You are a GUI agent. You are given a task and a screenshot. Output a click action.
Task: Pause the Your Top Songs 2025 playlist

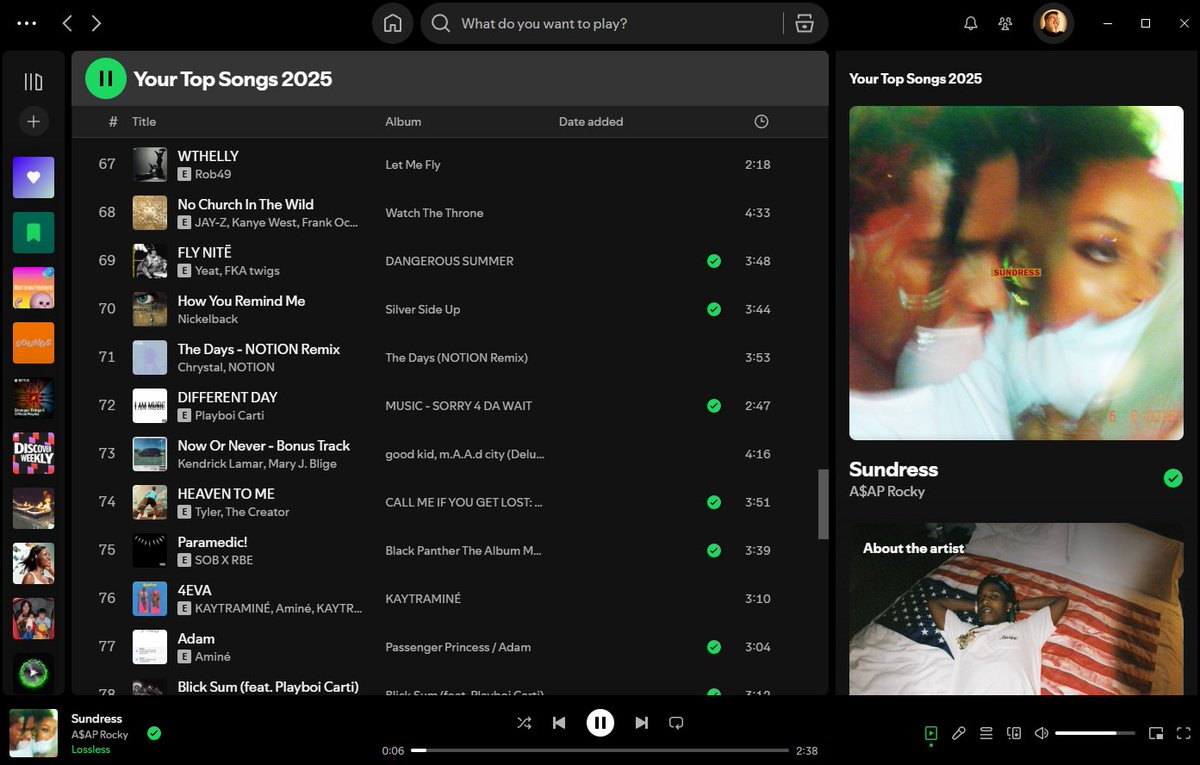click(x=106, y=78)
